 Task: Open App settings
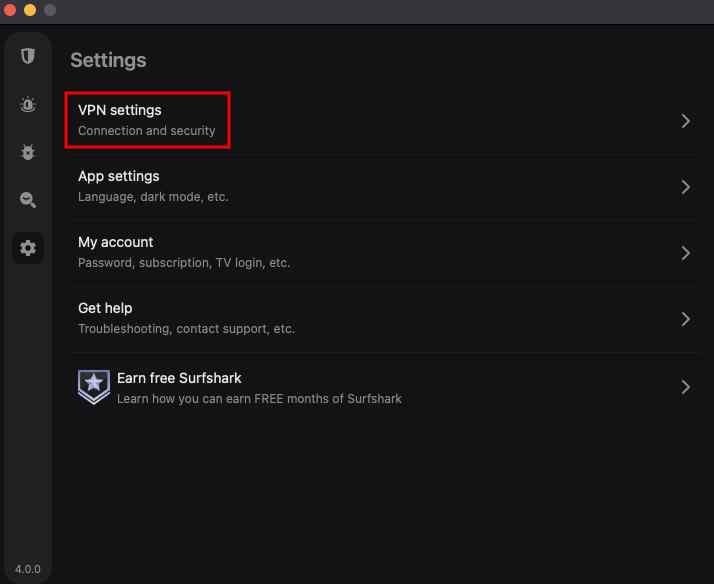pyautogui.click(x=384, y=187)
